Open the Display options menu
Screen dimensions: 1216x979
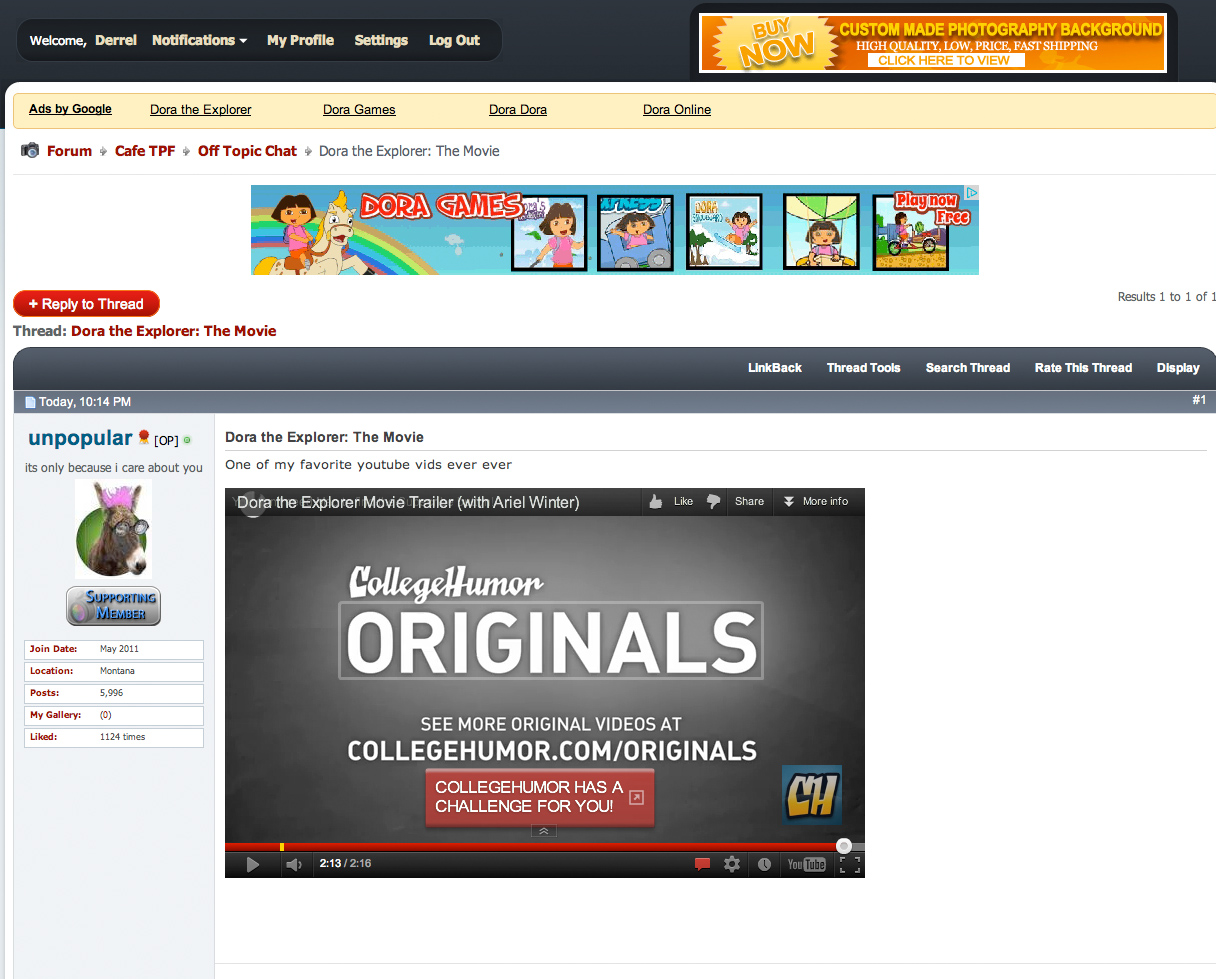coord(1178,368)
